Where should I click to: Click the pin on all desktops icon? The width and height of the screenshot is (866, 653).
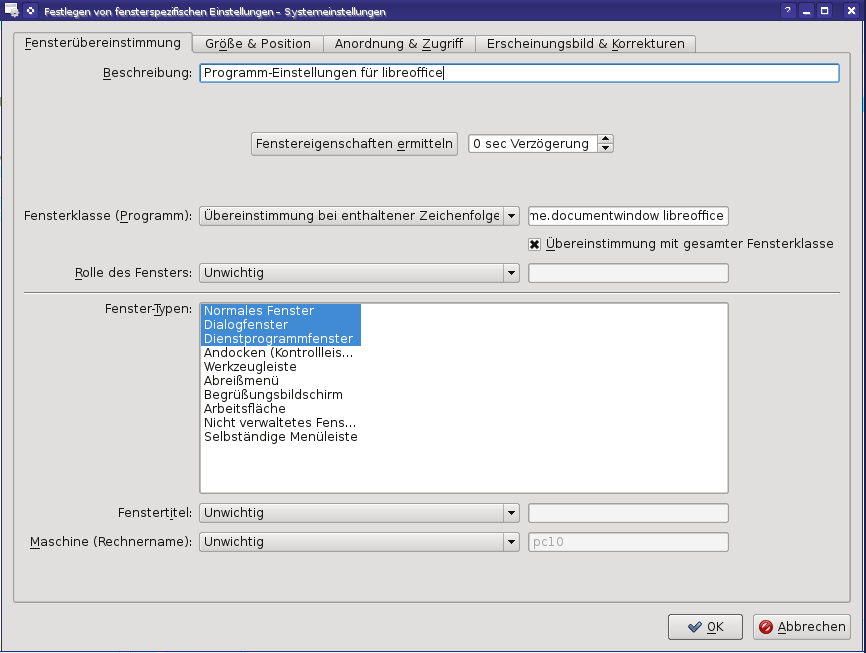[x=31, y=11]
